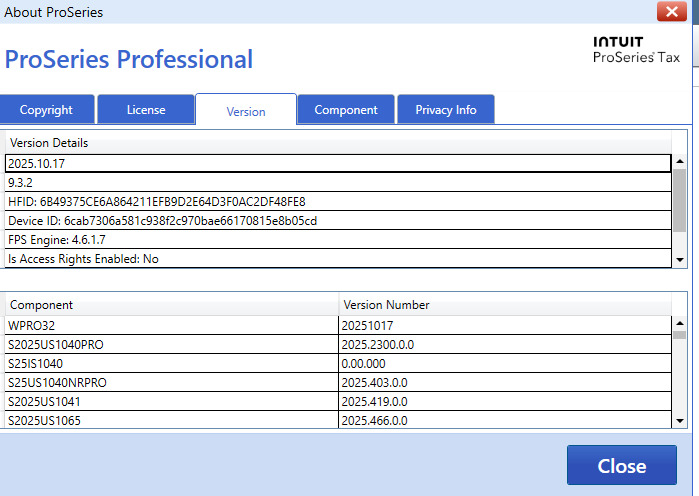Click the Component list scrollbar thumb
This screenshot has height=496, width=699.
pyautogui.click(x=680, y=335)
